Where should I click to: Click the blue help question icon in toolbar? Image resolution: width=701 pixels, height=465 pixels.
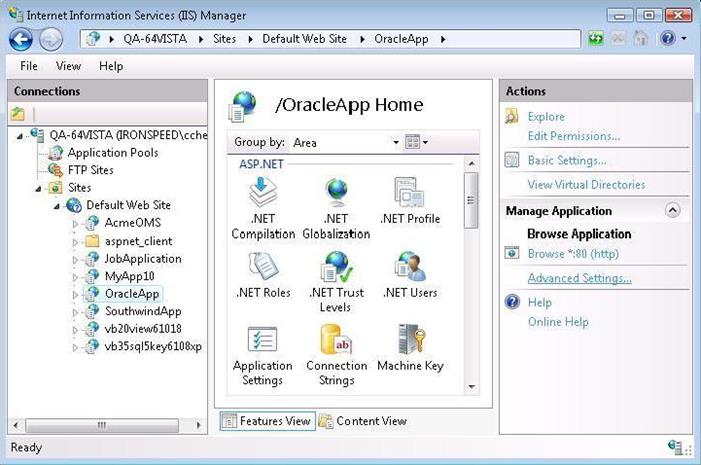pos(667,38)
